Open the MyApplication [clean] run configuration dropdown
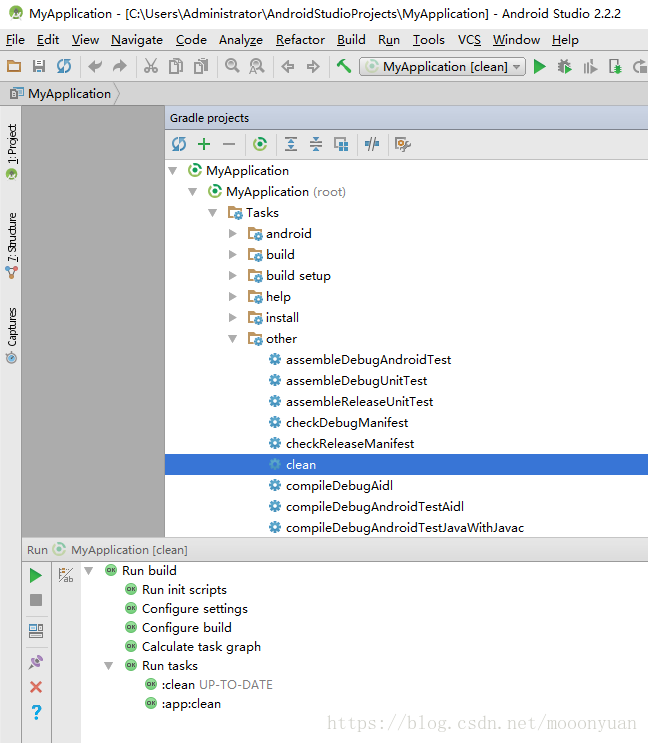 click(442, 67)
